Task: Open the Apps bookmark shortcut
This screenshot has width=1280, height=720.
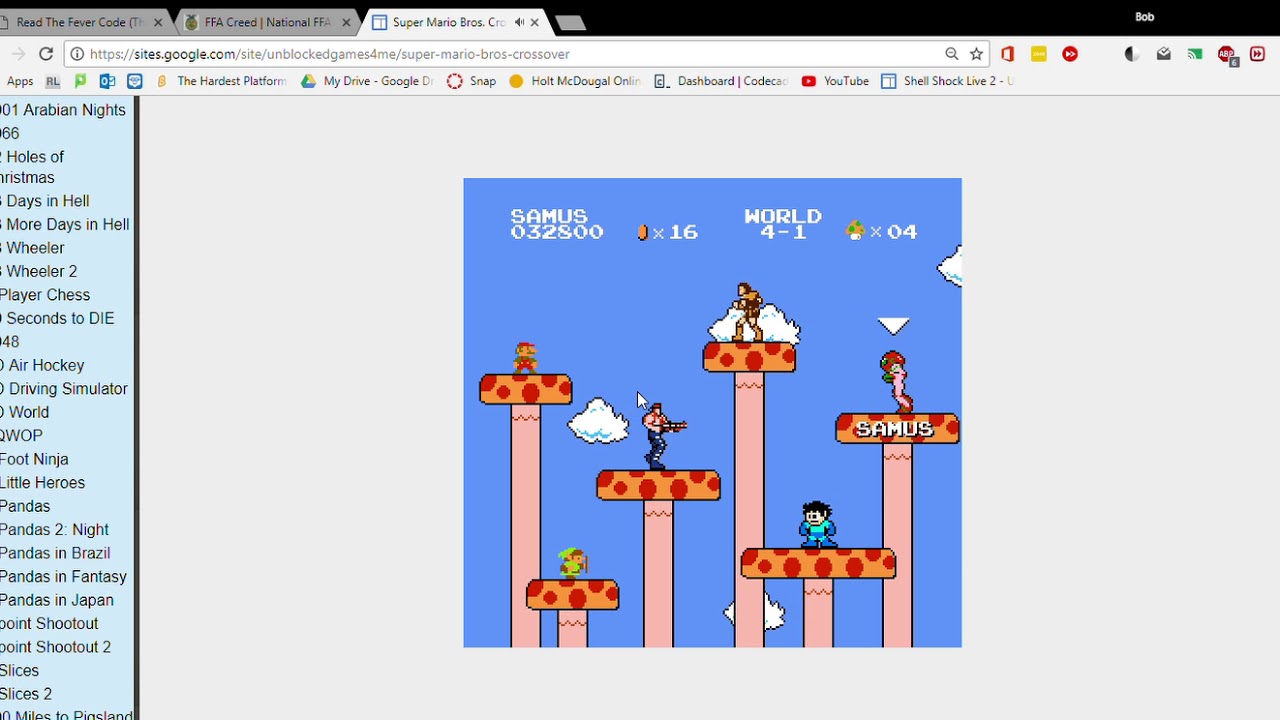Action: 19,81
